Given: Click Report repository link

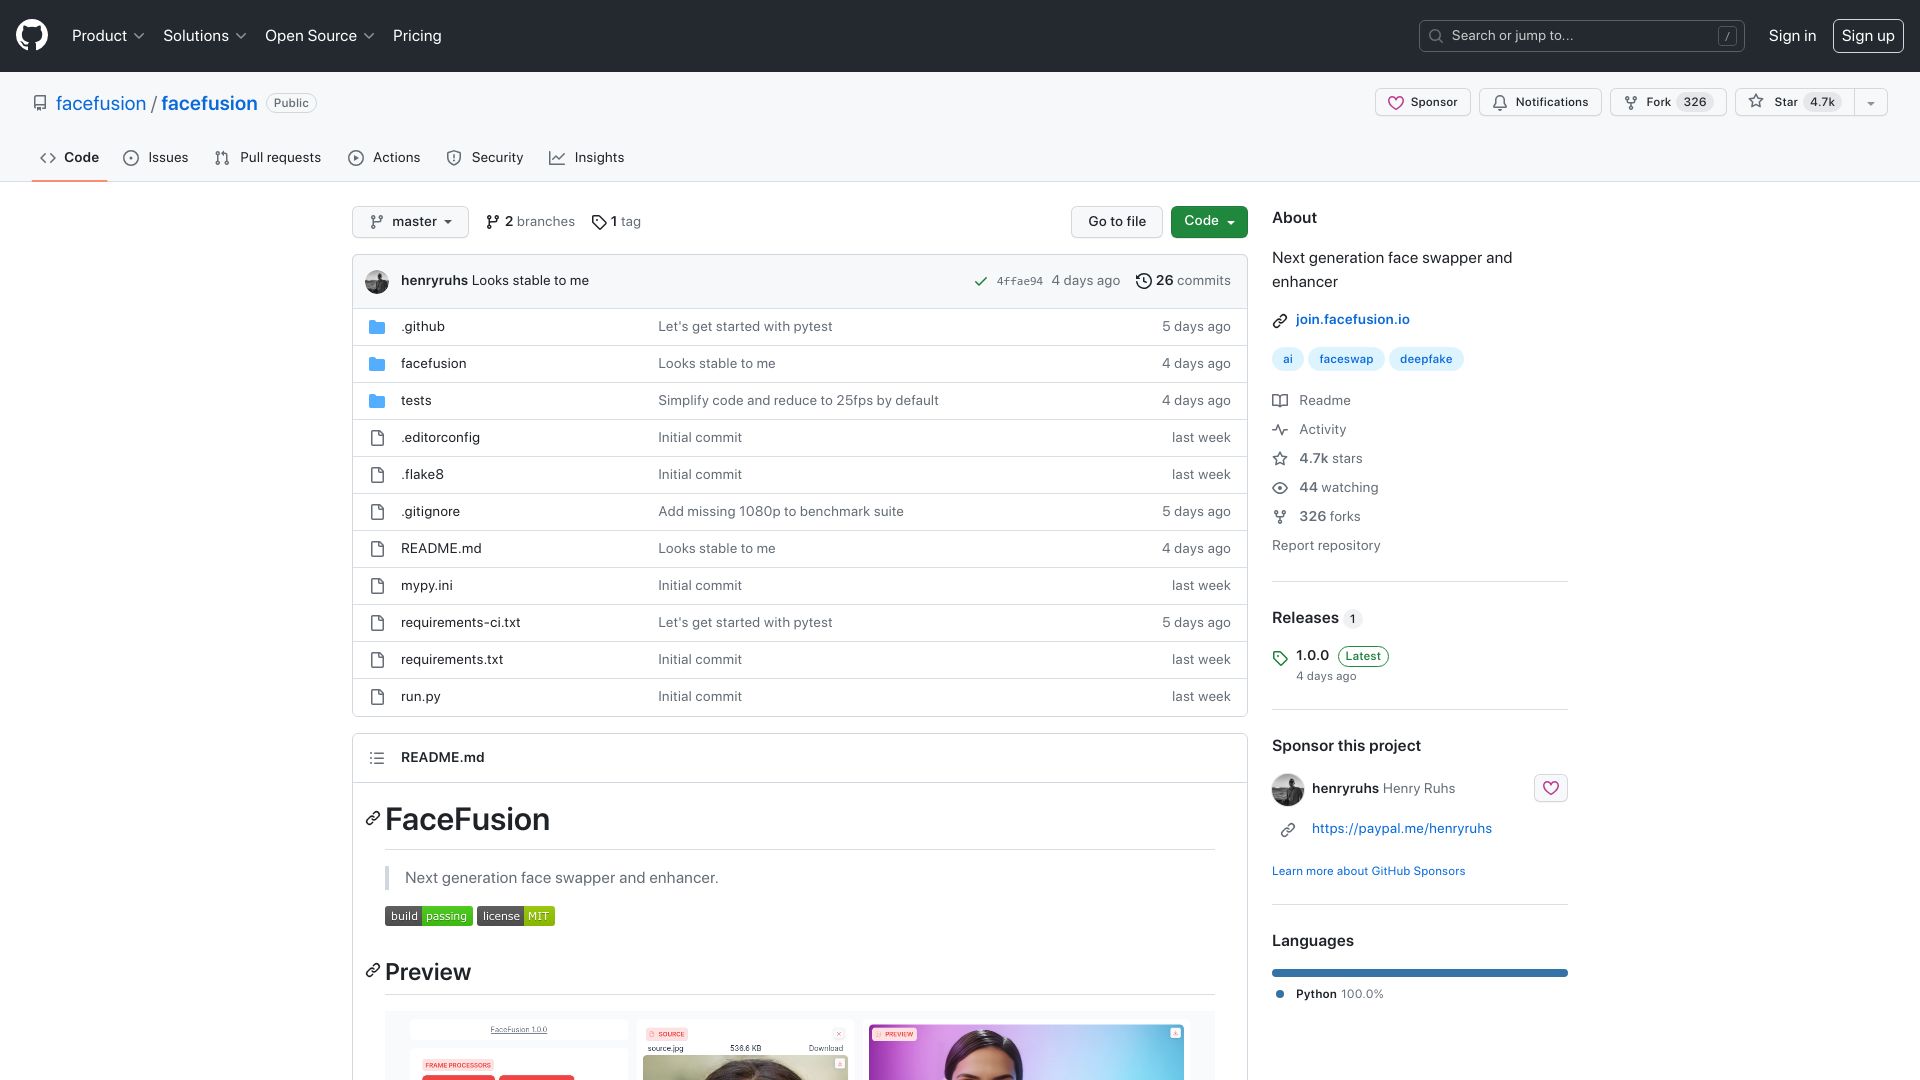Looking at the screenshot, I should (1326, 546).
